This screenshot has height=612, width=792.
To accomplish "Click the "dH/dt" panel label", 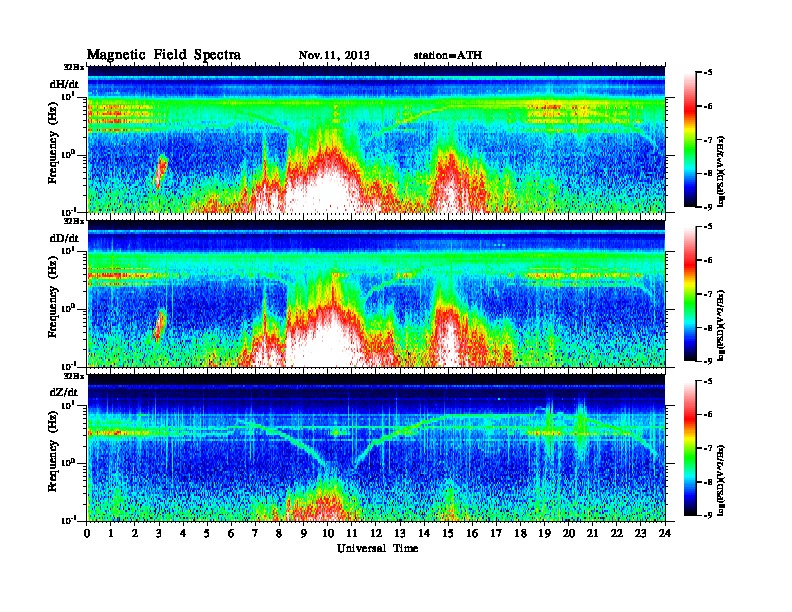I will (64, 84).
